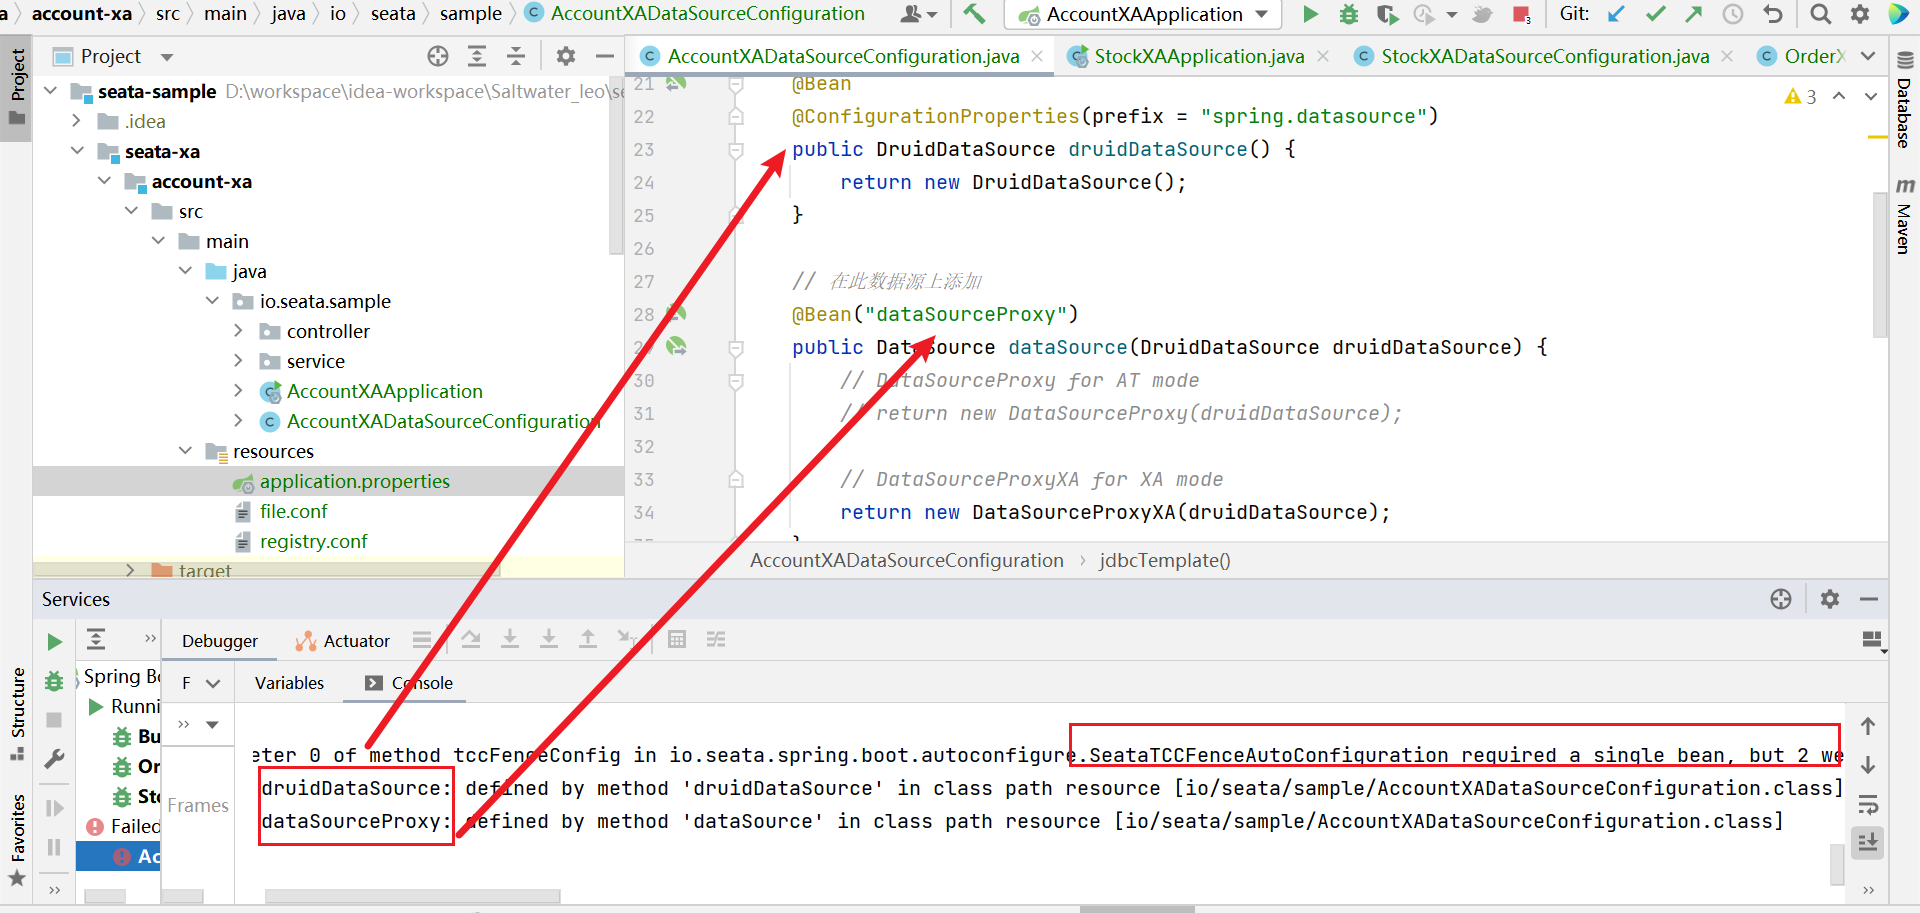Open the Database tool window
The height and width of the screenshot is (913, 1920).
tap(1904, 101)
